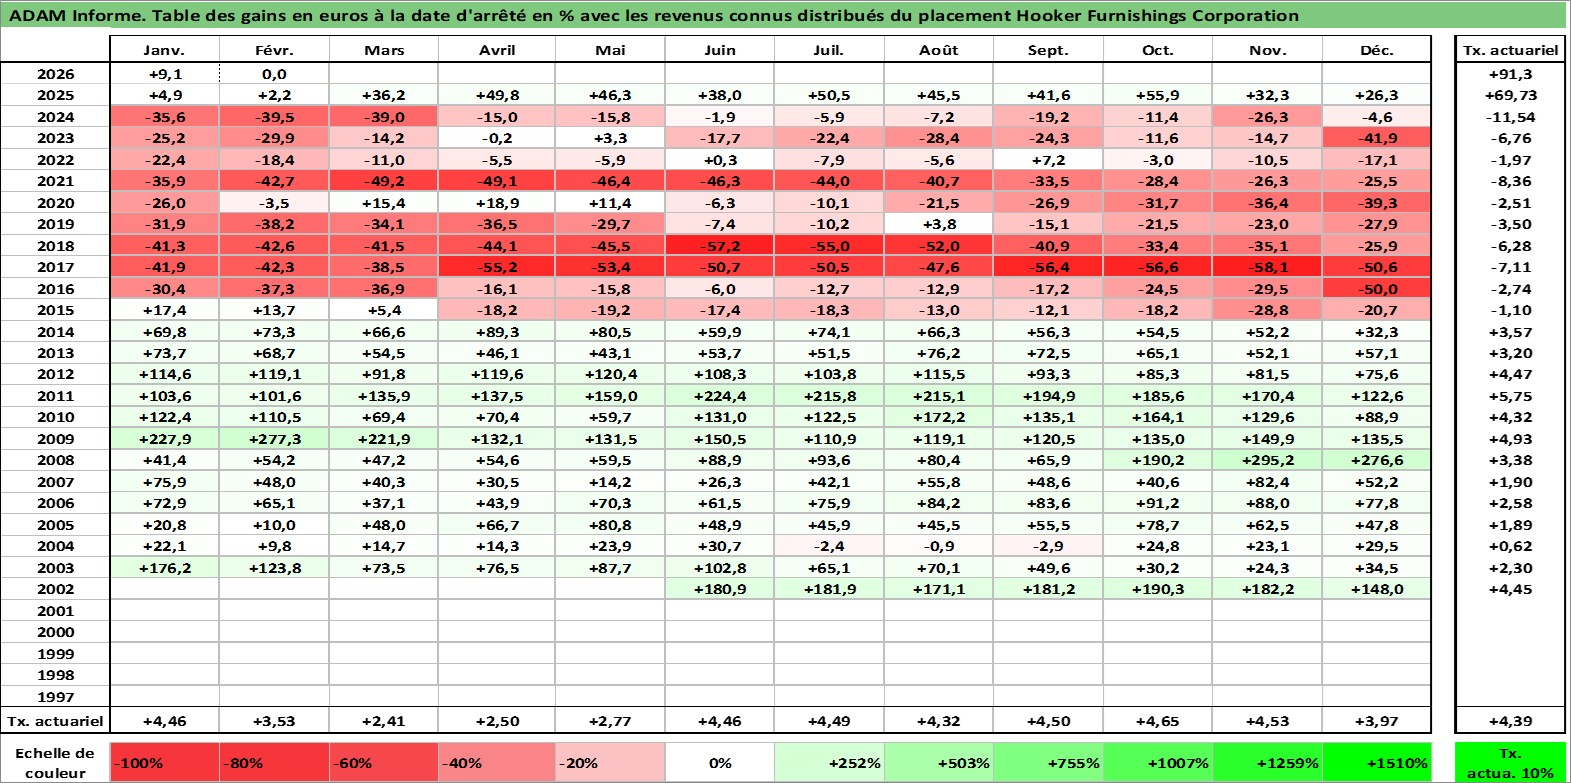Click the -11,54 actuarial rate for 2024
Screen dimensions: 1571x783
(x=1510, y=117)
